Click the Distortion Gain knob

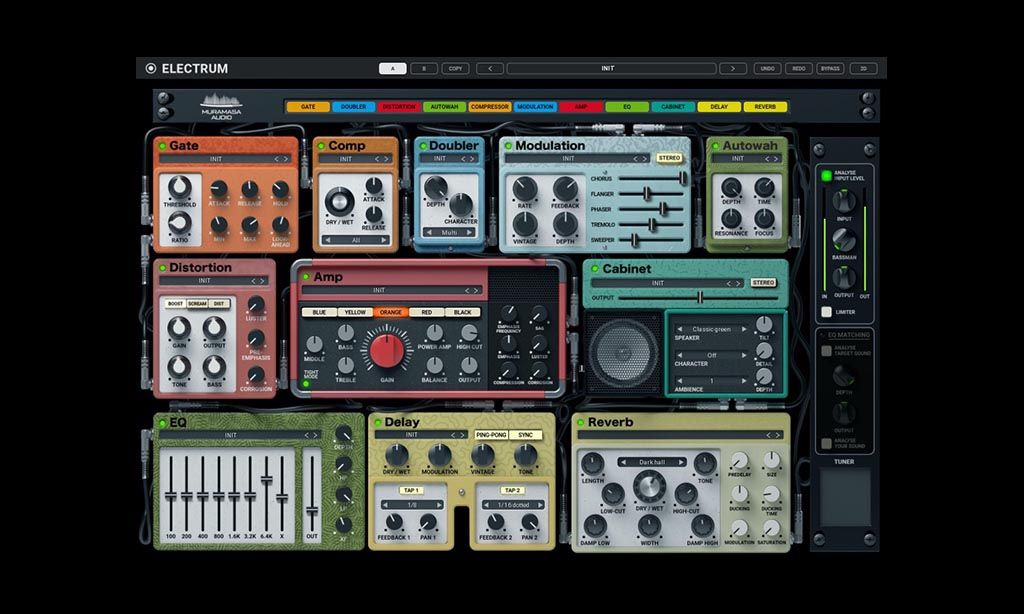click(x=179, y=329)
